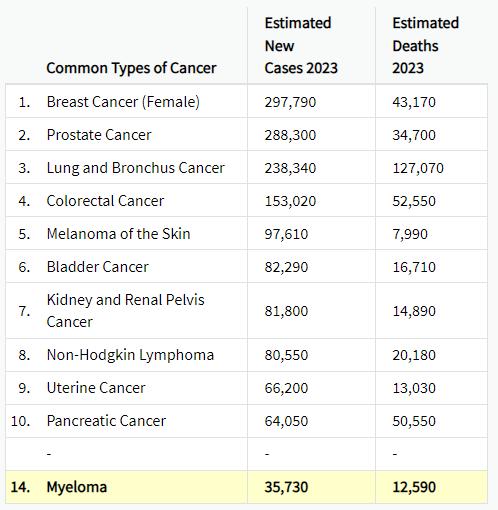Click the Colorectal Cancer entry

pos(105,201)
